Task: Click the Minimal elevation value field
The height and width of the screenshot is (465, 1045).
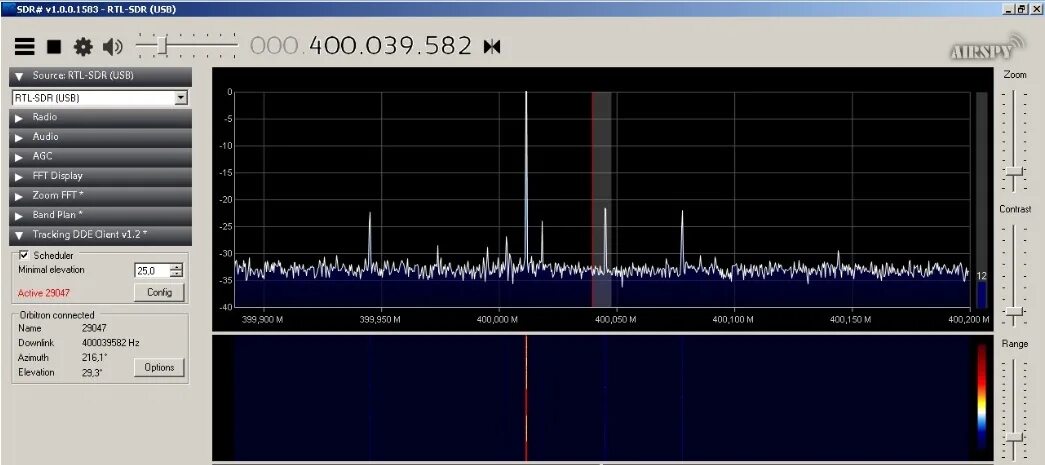Action: point(152,270)
